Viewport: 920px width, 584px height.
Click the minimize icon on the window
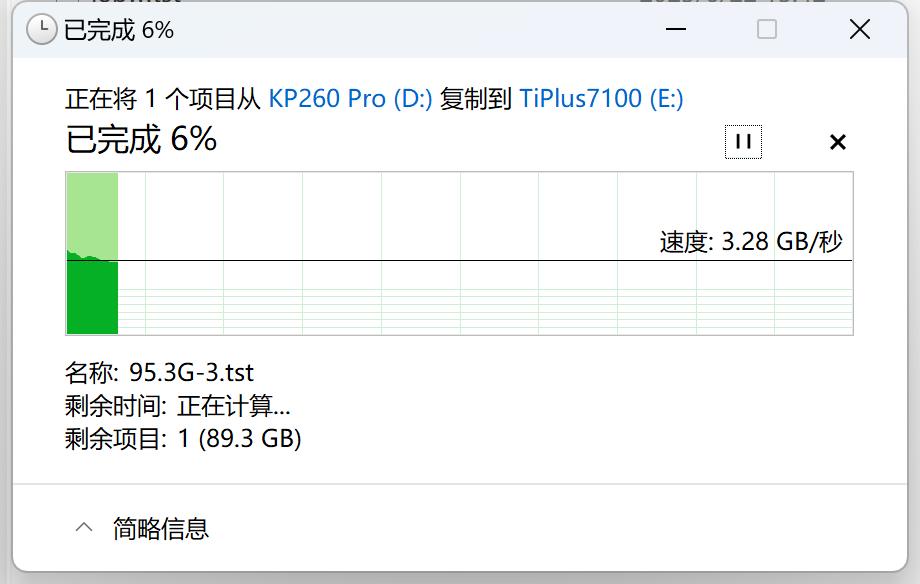676,30
